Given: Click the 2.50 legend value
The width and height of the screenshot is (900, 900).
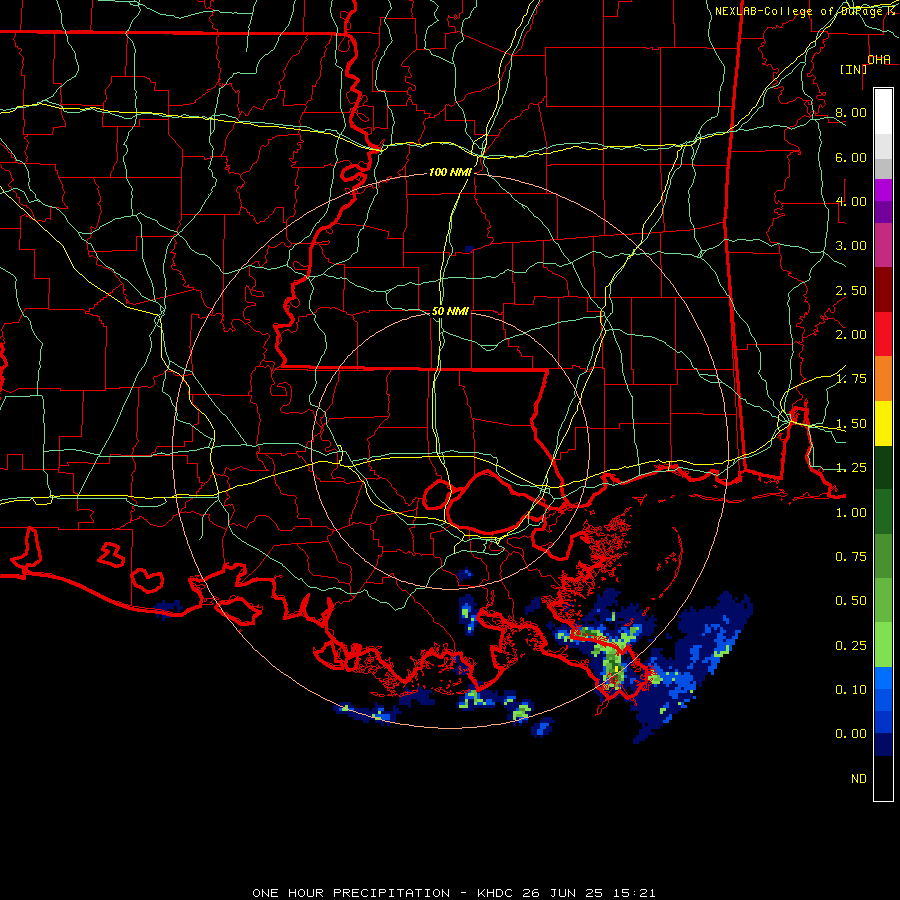Looking at the screenshot, I should pos(851,290).
